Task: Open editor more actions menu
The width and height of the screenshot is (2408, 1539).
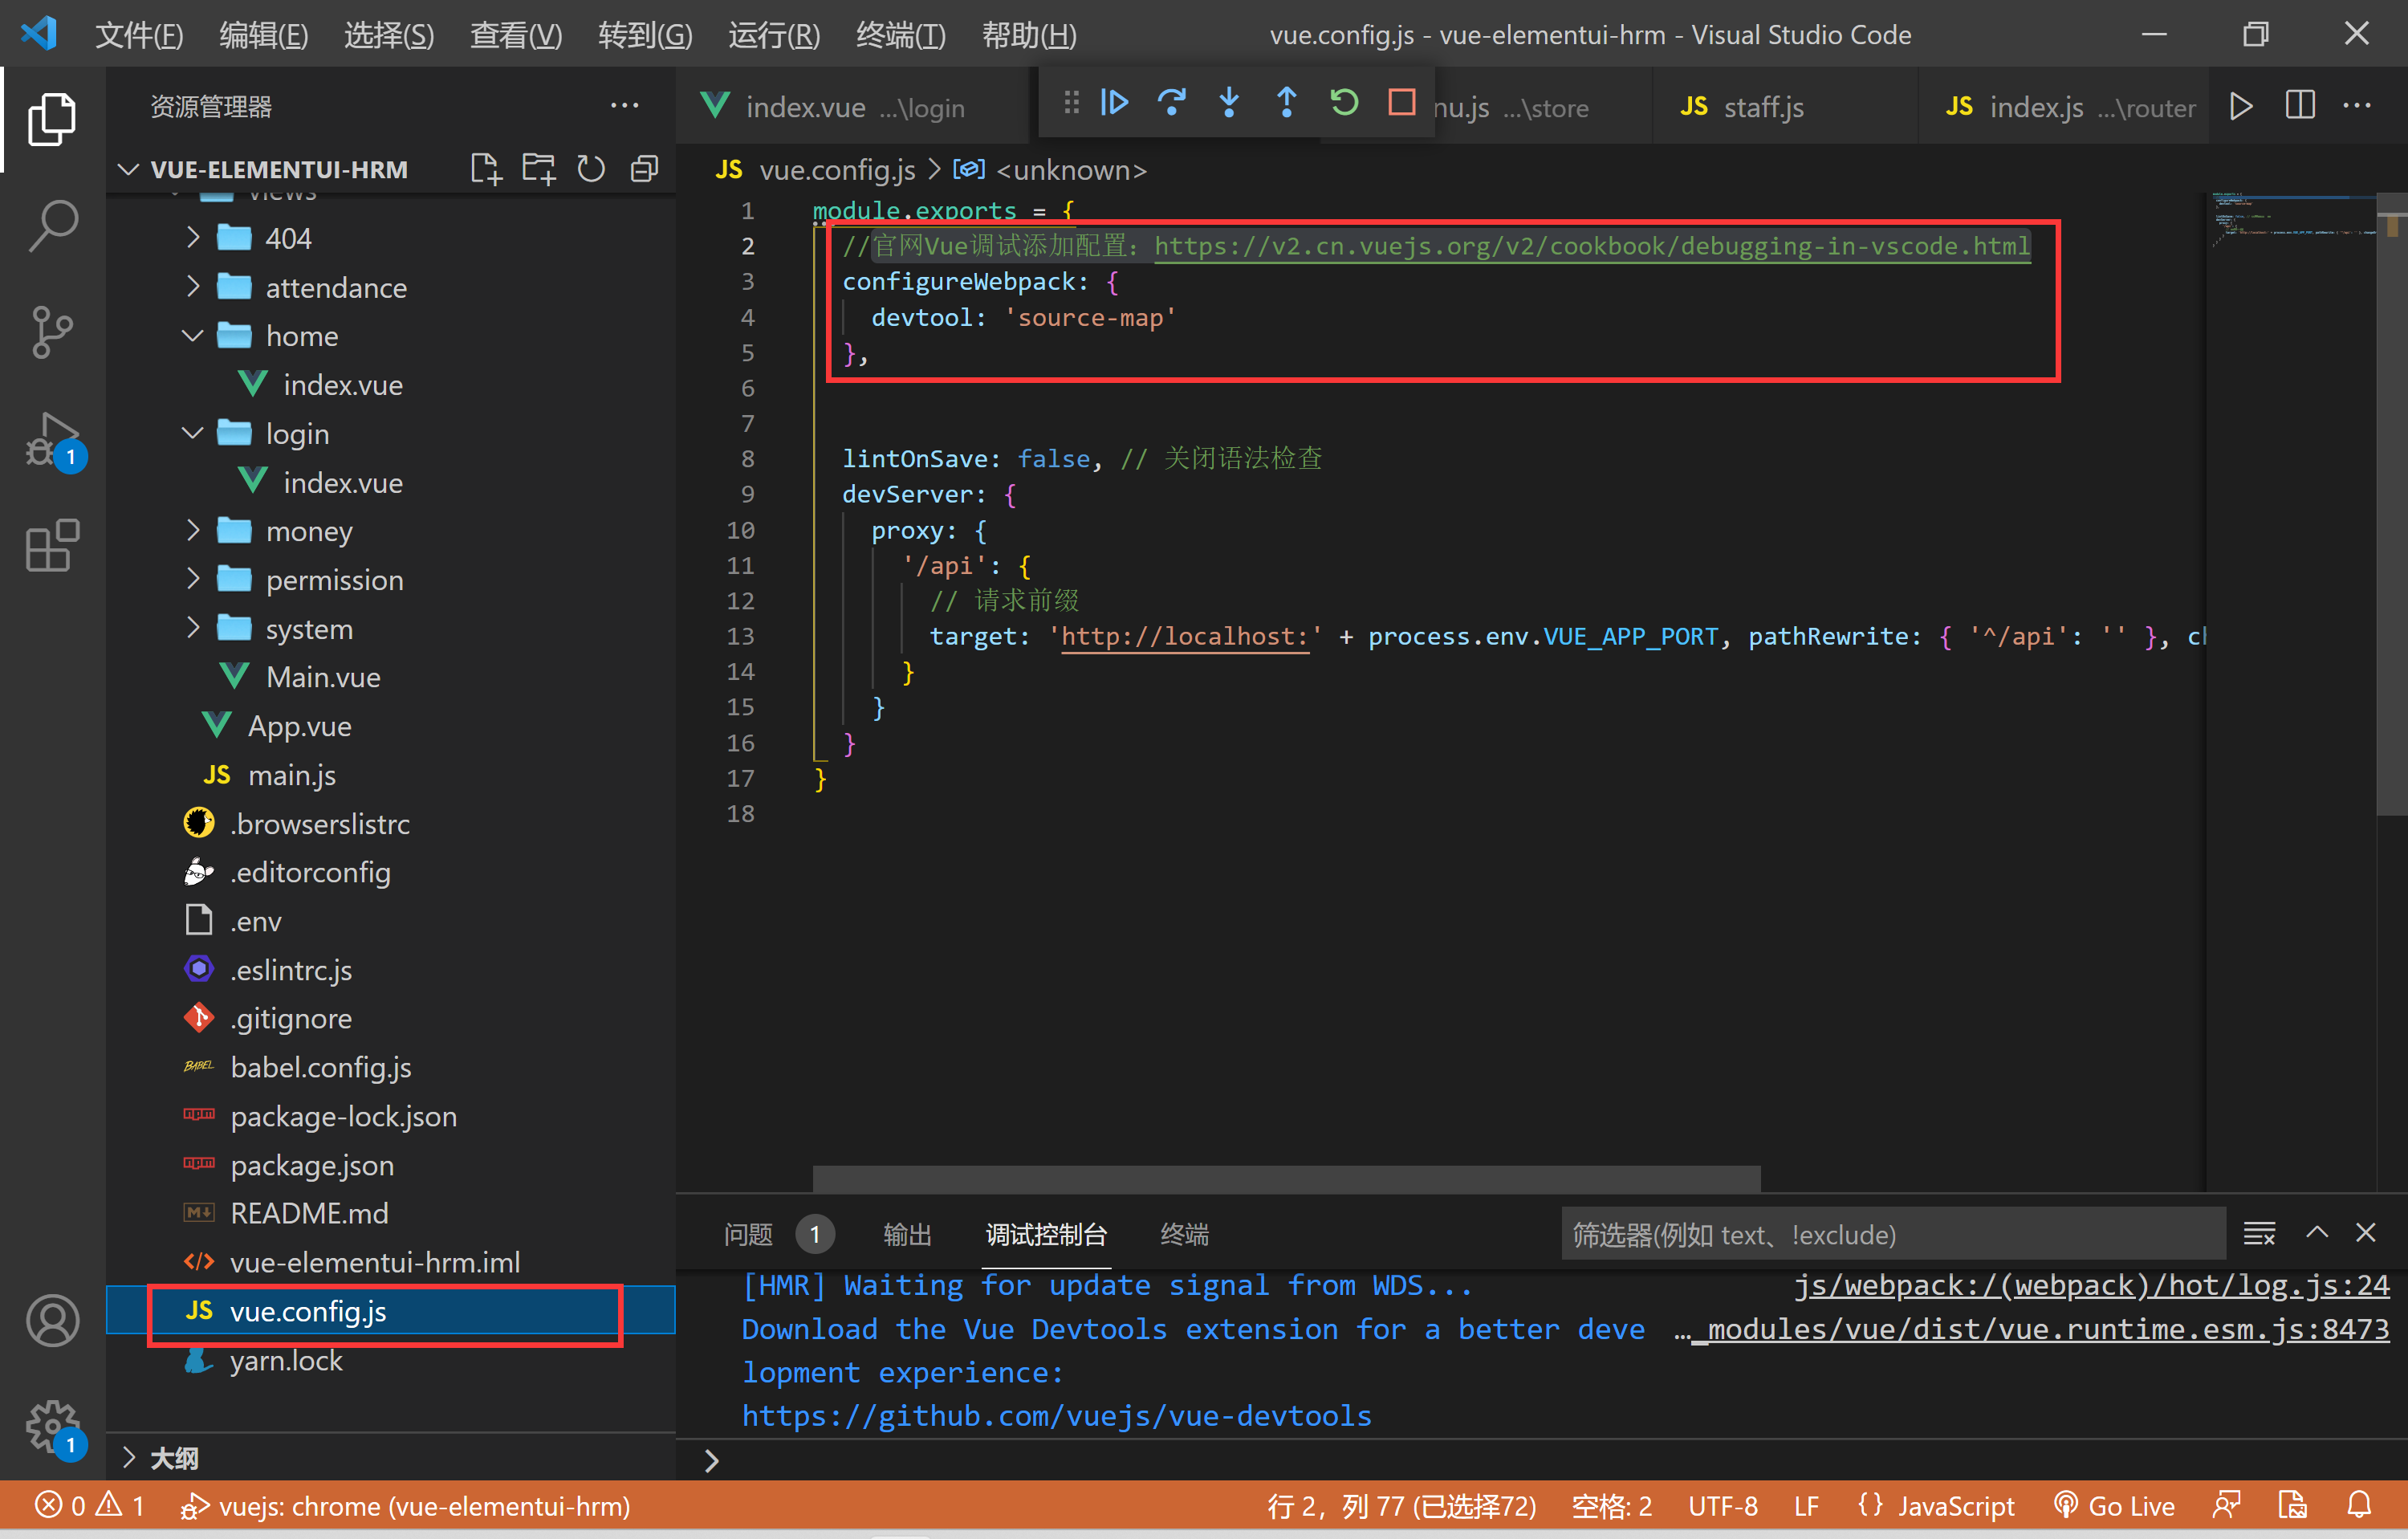Action: pos(2357,106)
